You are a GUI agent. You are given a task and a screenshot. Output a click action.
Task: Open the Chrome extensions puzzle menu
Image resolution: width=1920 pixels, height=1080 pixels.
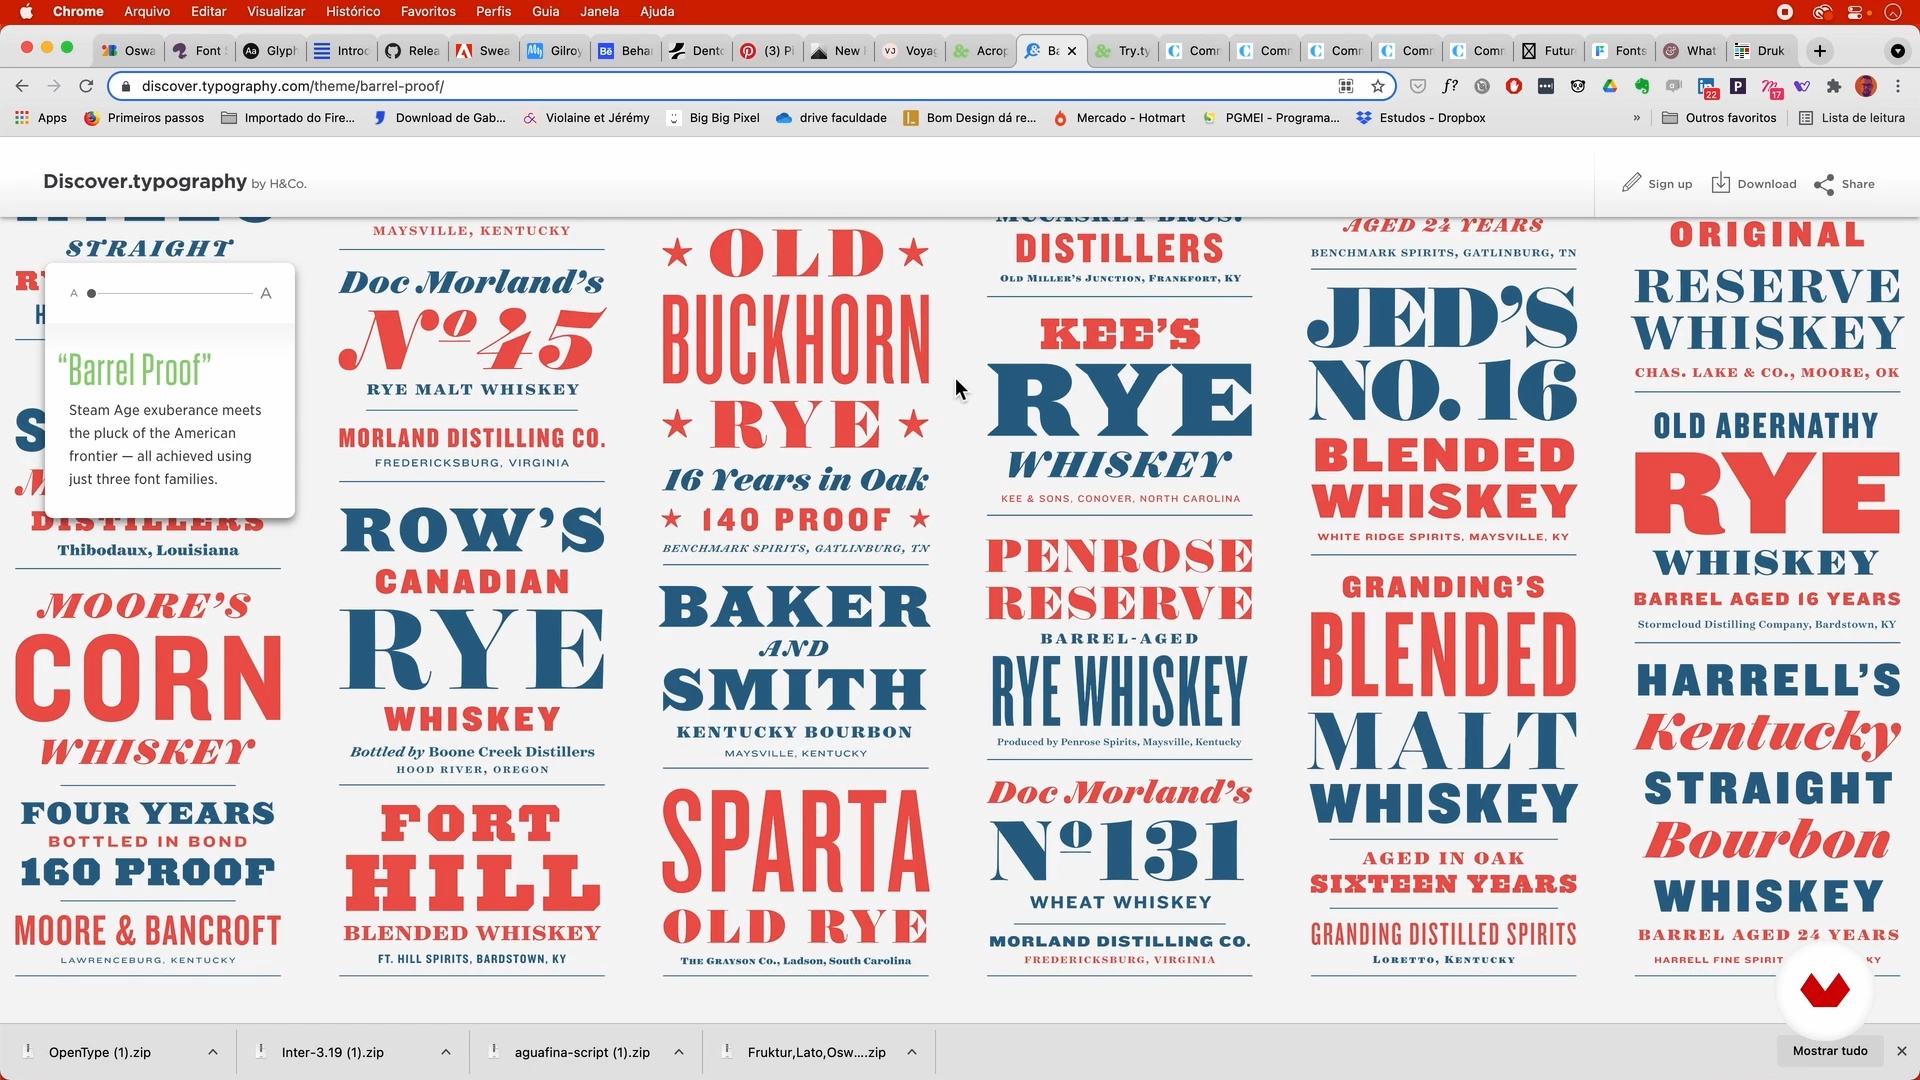point(1834,86)
